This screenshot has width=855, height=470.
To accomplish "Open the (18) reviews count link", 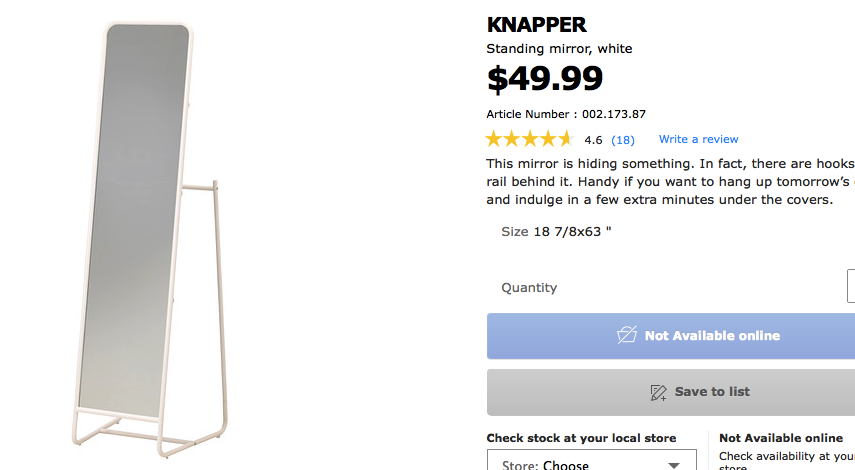I will (x=622, y=139).
